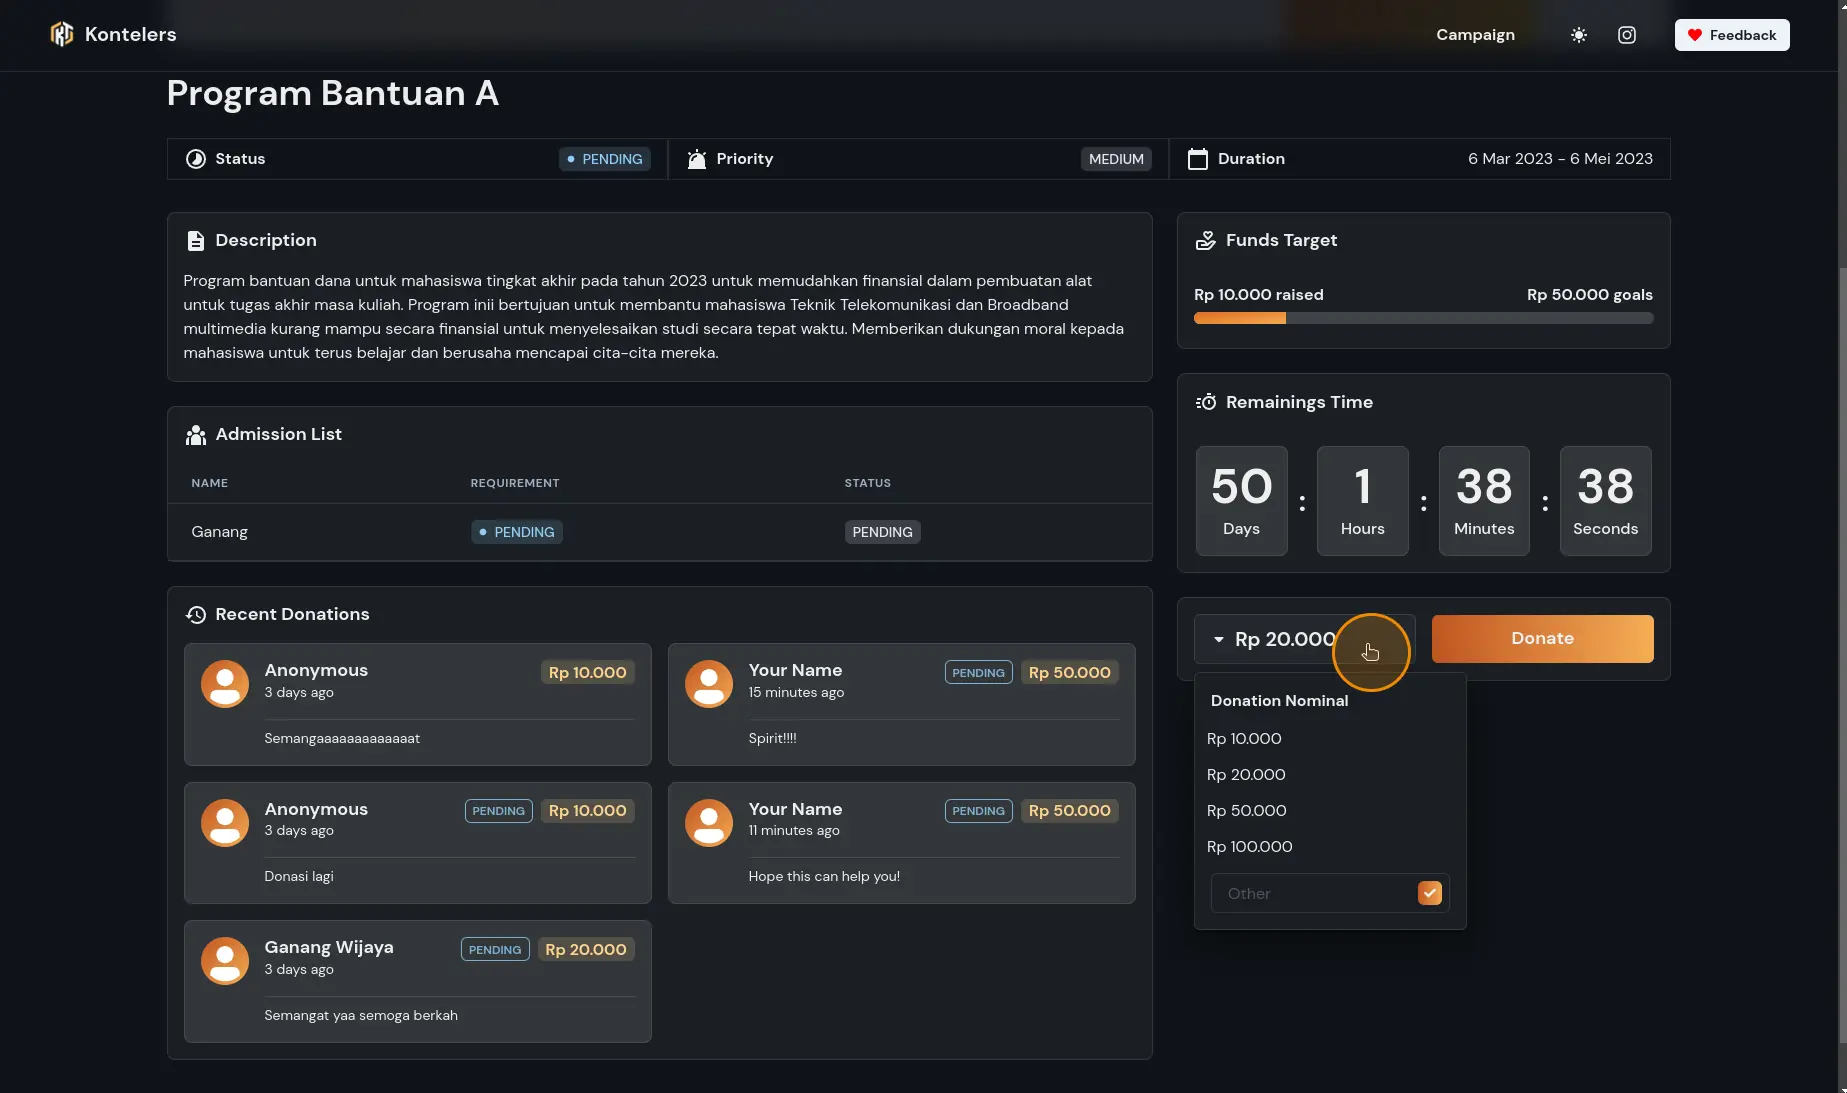The height and width of the screenshot is (1093, 1847).
Task: Click the Status clock icon
Action: [x=196, y=159]
